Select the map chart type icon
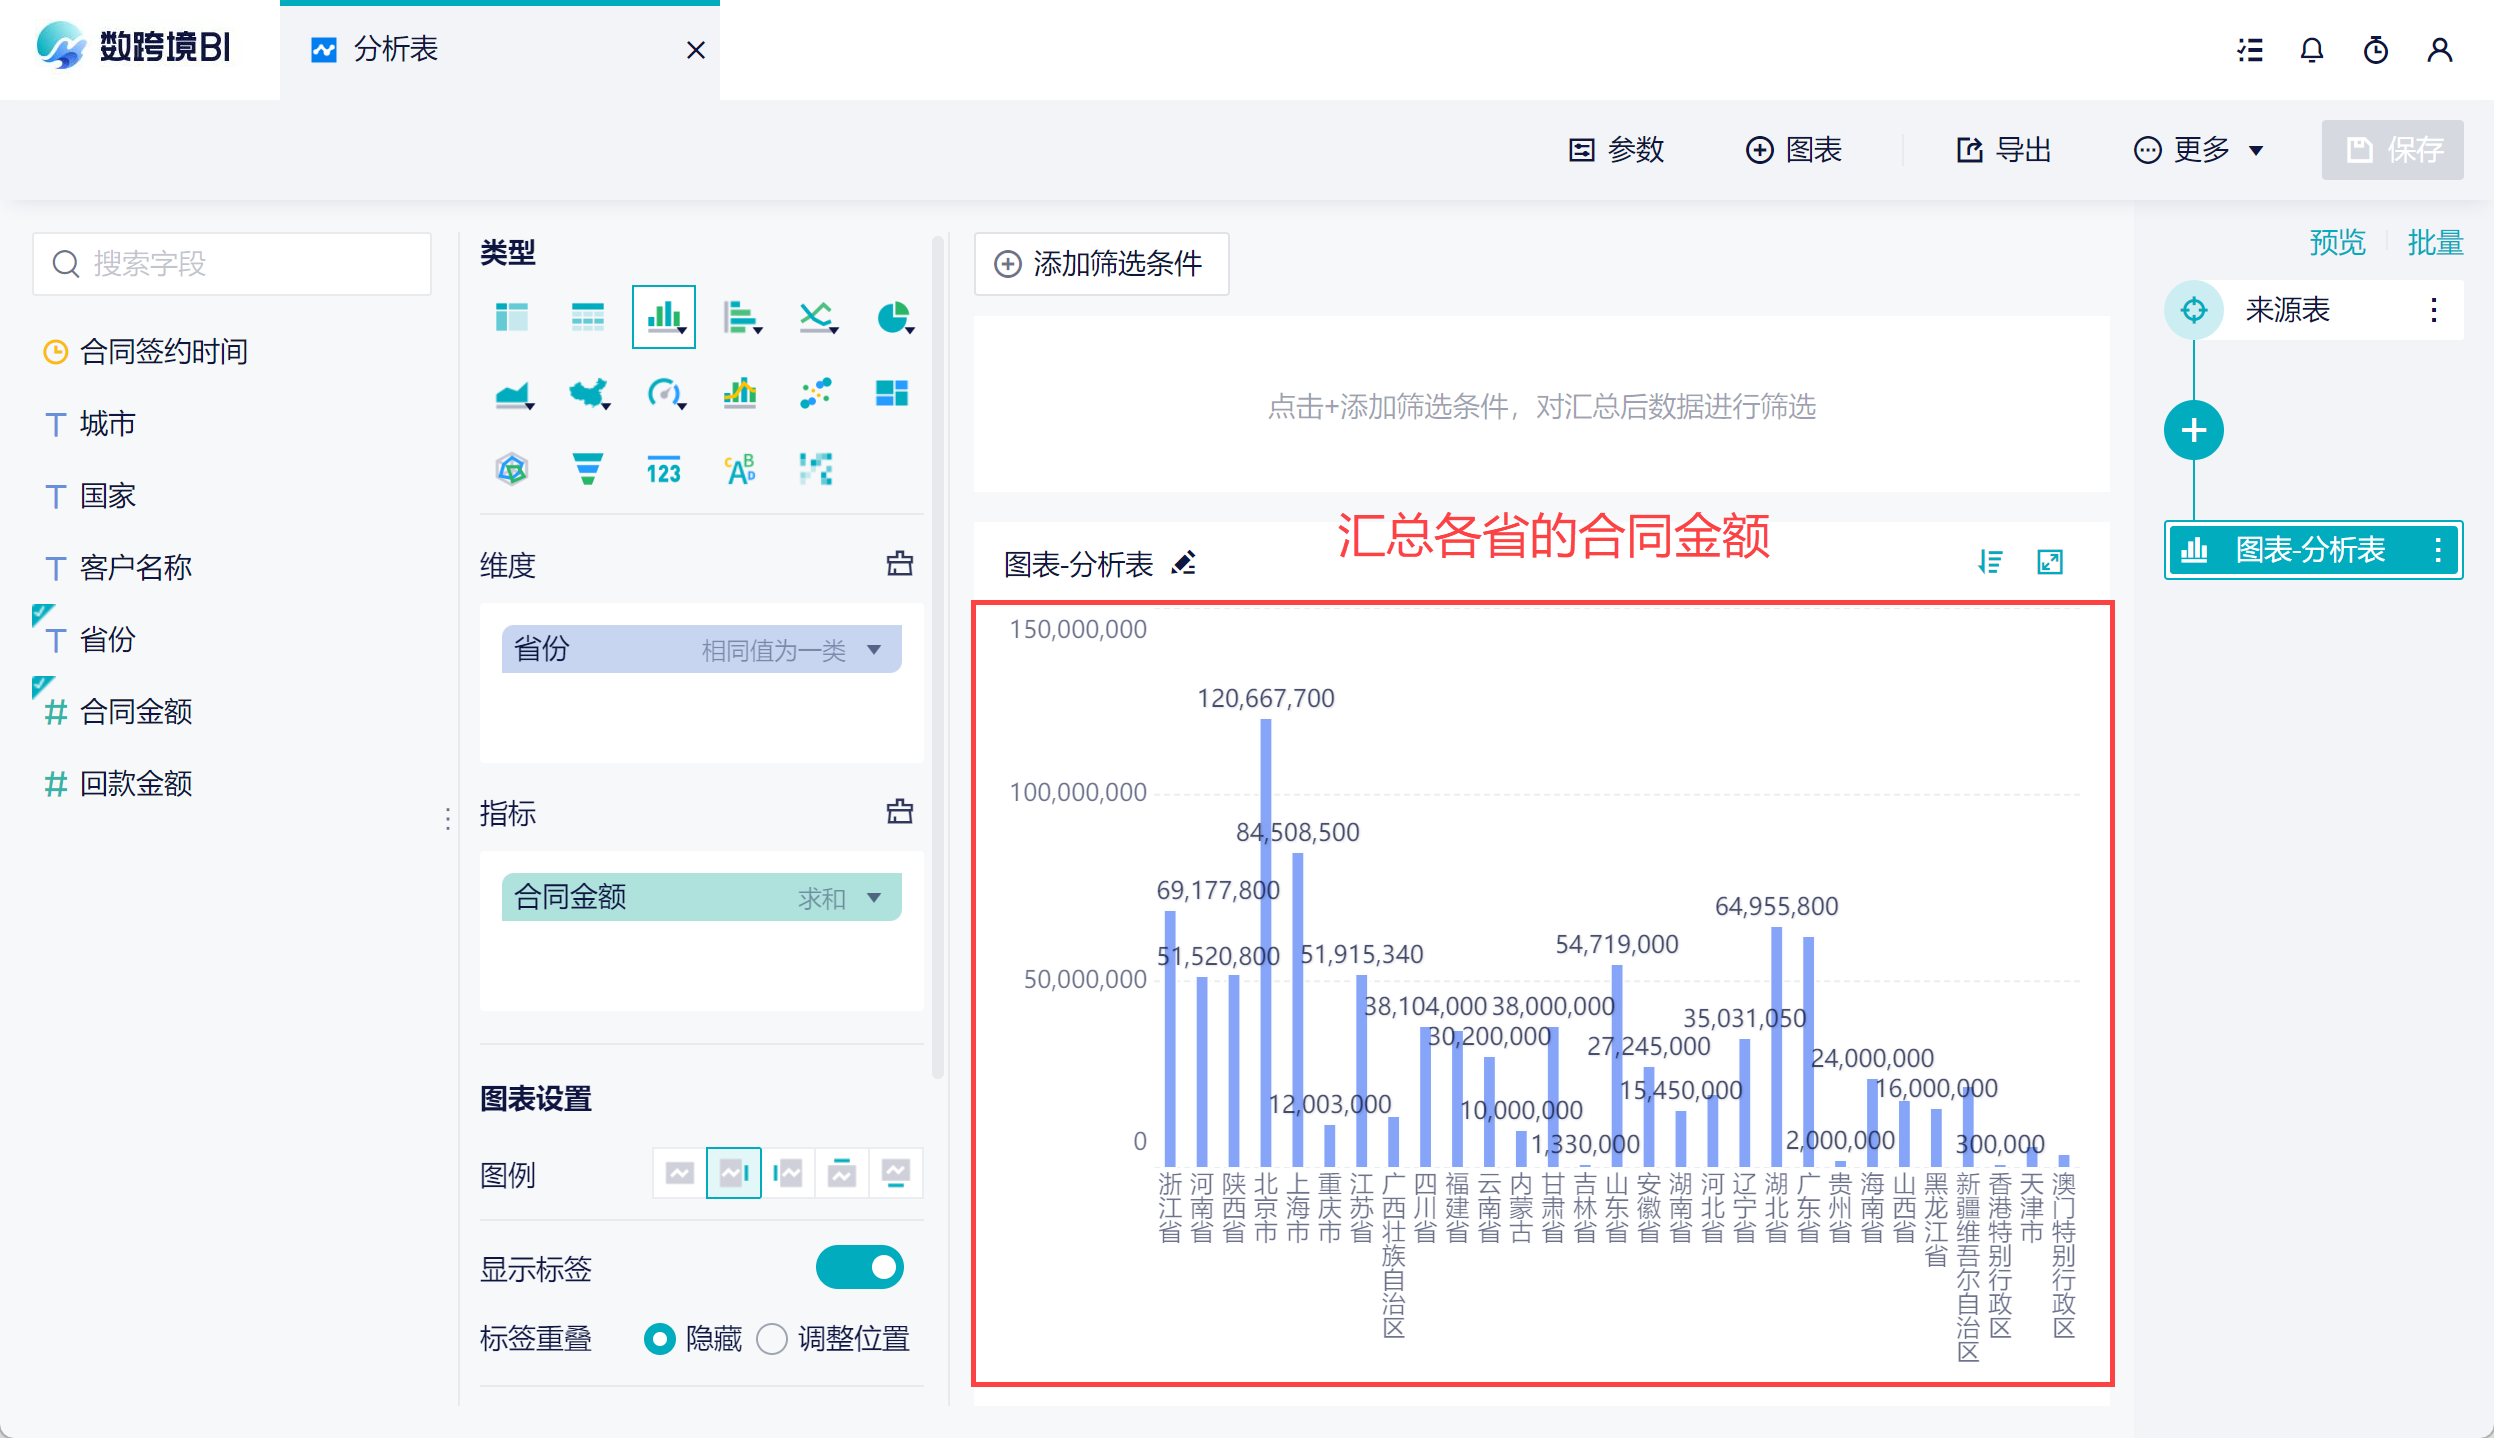This screenshot has width=2494, height=1438. [x=588, y=393]
